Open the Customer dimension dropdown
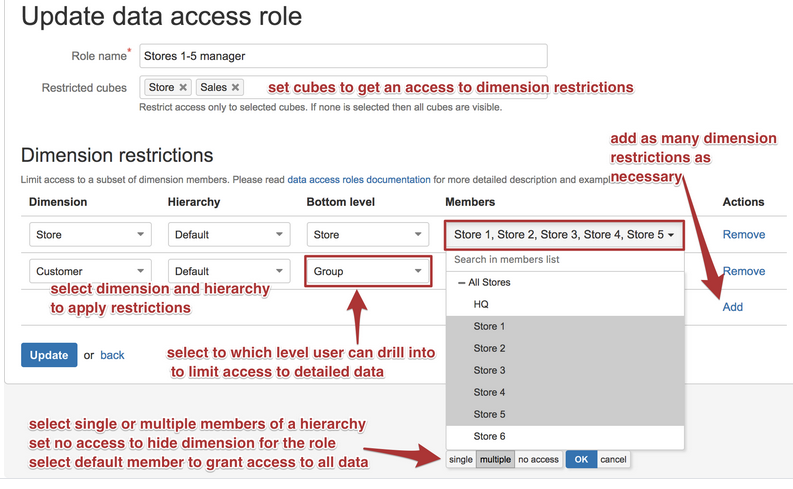 click(x=90, y=271)
